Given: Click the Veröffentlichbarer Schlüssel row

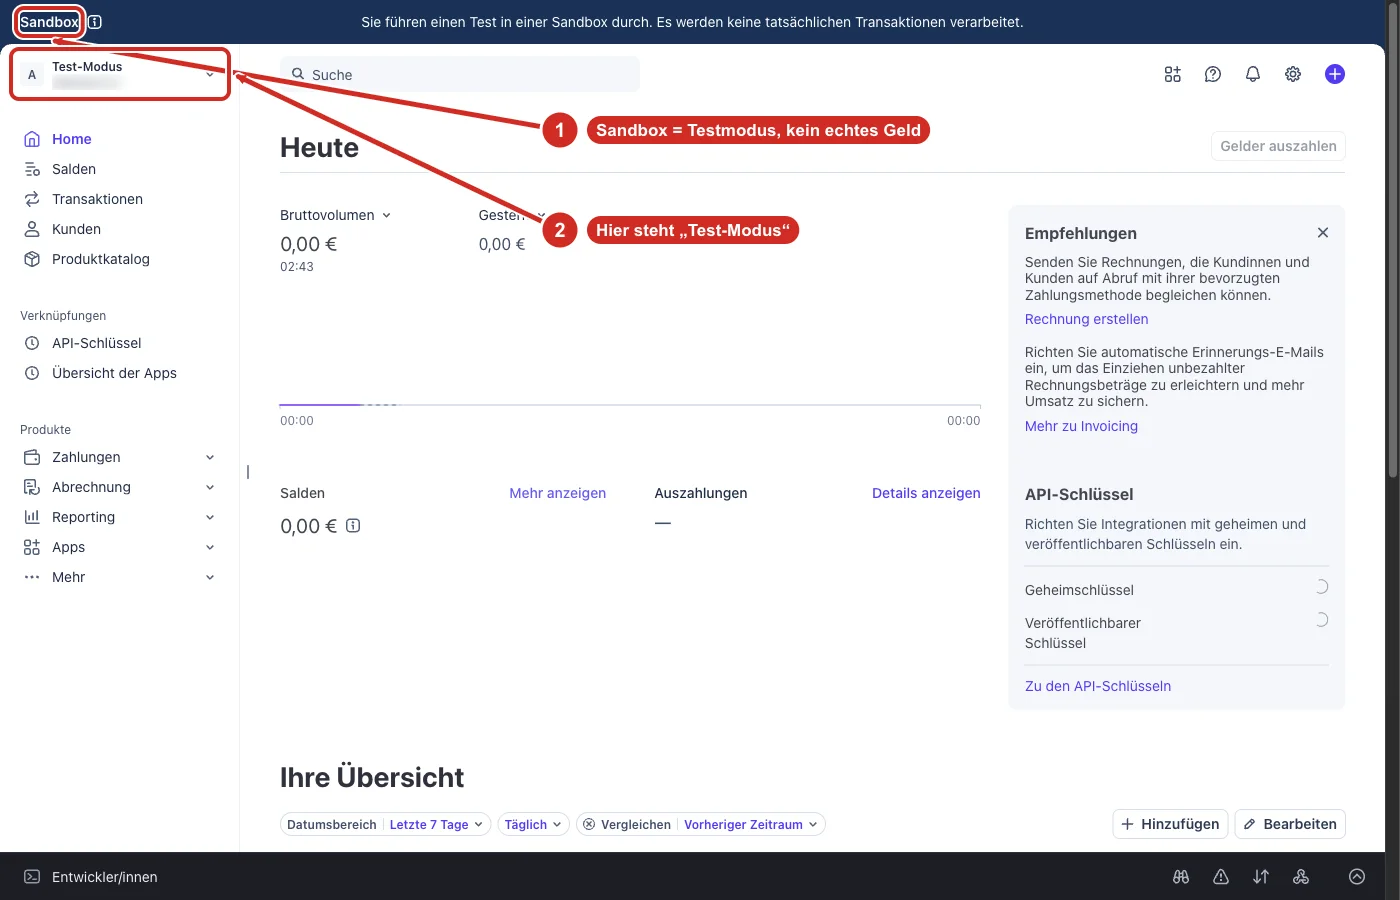Looking at the screenshot, I should (1177, 633).
